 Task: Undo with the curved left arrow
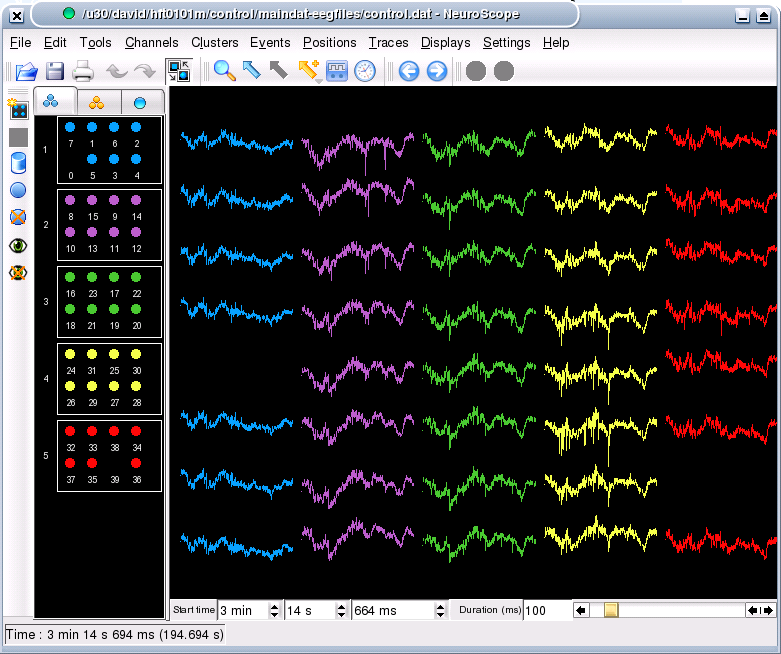click(117, 71)
